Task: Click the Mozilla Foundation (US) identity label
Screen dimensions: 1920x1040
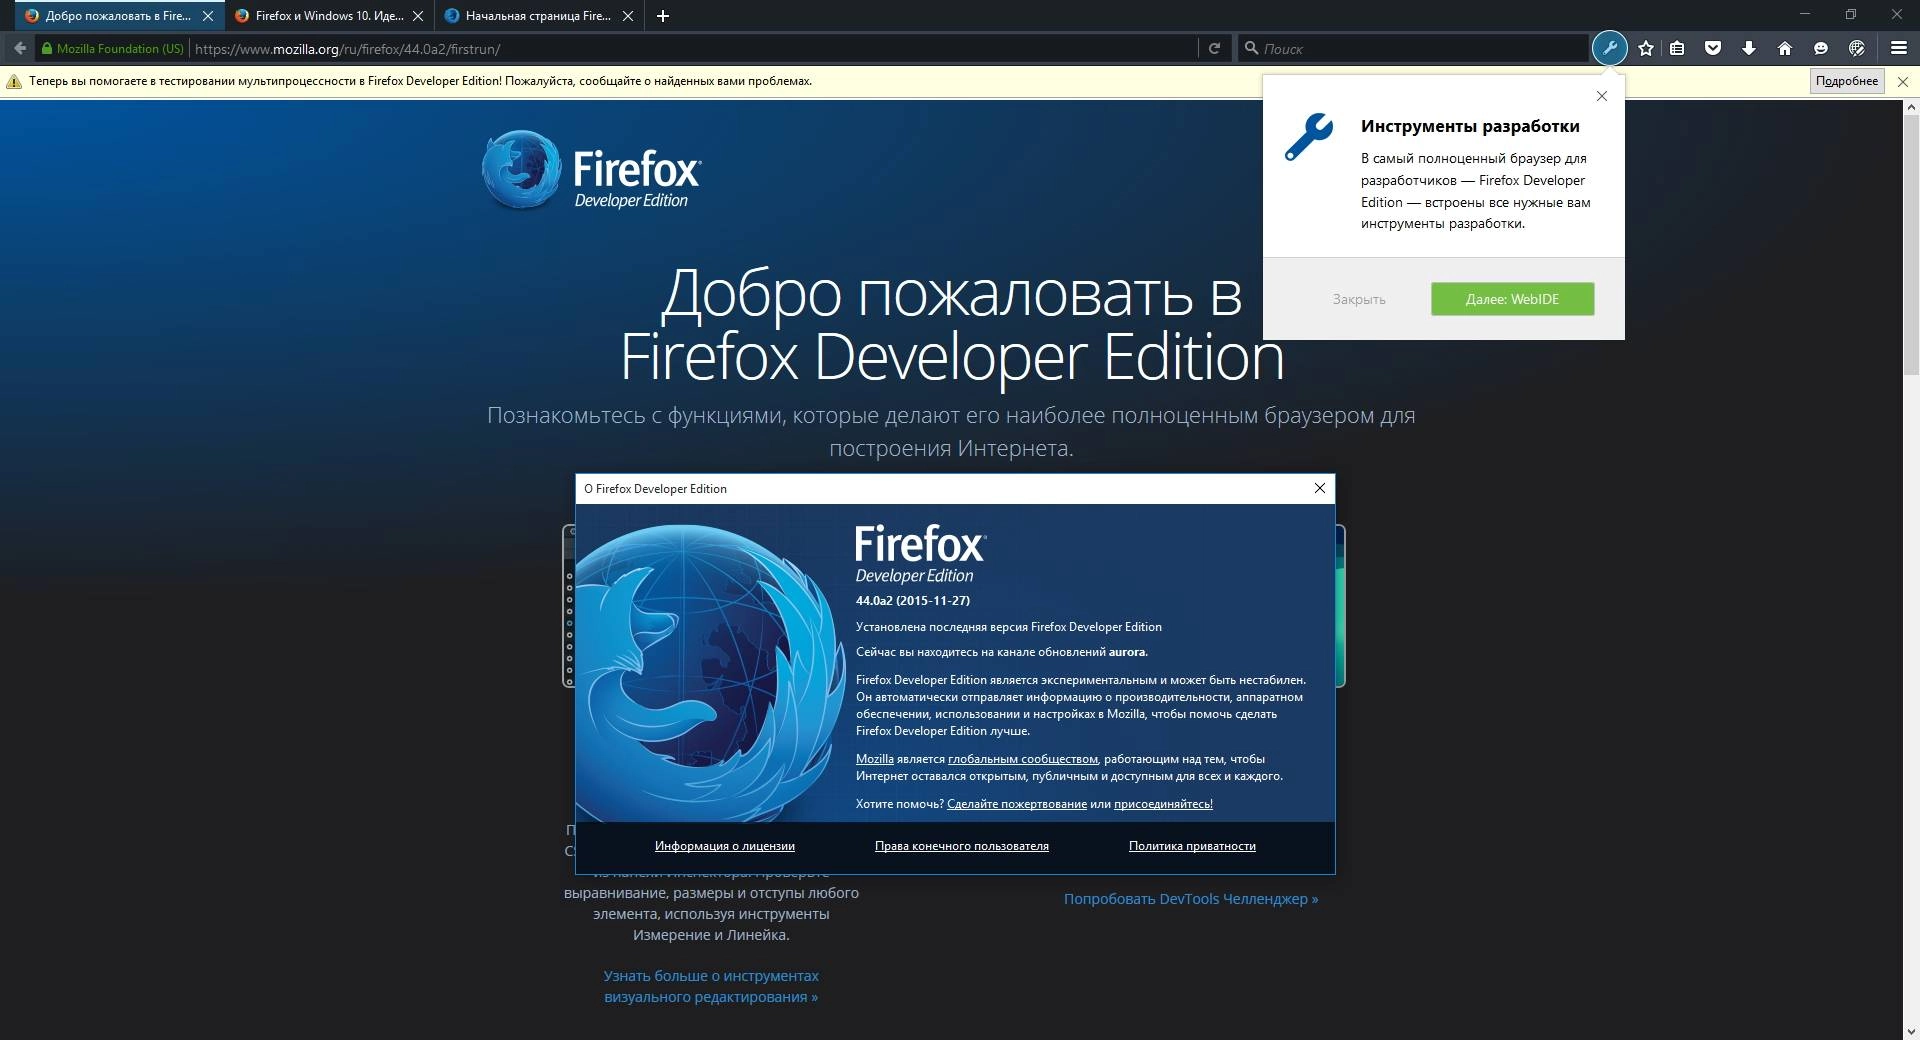Action: [x=120, y=48]
